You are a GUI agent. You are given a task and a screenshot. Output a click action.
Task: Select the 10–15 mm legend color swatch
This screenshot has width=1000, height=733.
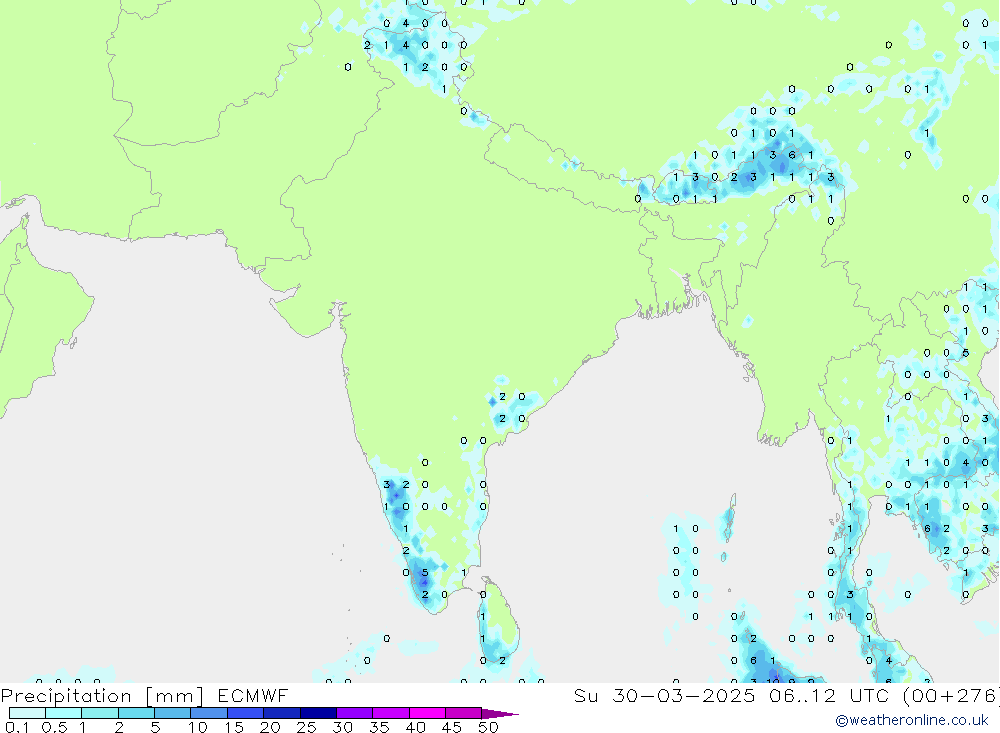[209, 713]
